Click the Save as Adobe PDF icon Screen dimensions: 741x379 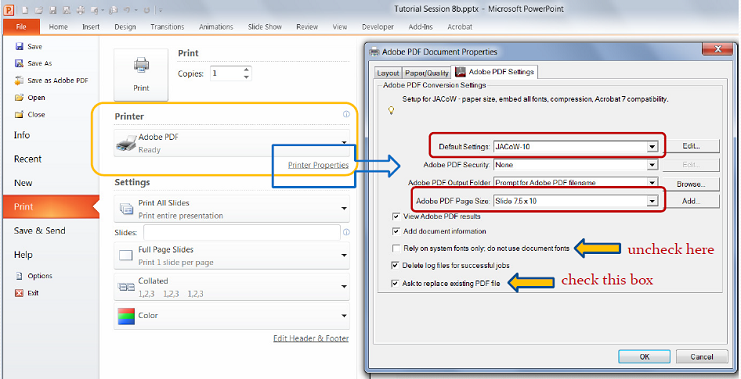(x=19, y=80)
